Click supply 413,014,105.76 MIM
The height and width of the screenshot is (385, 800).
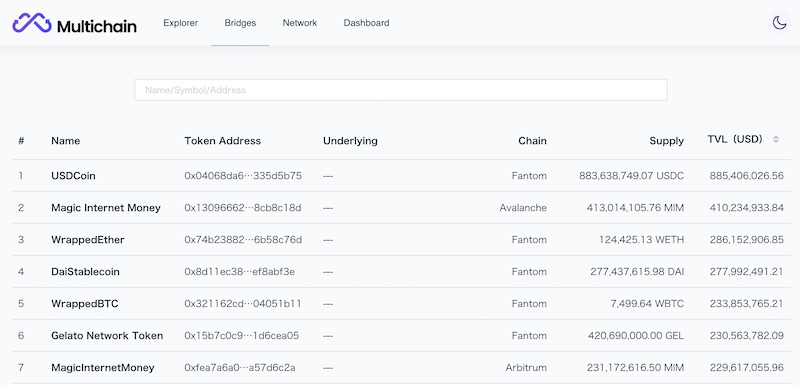click(x=635, y=208)
